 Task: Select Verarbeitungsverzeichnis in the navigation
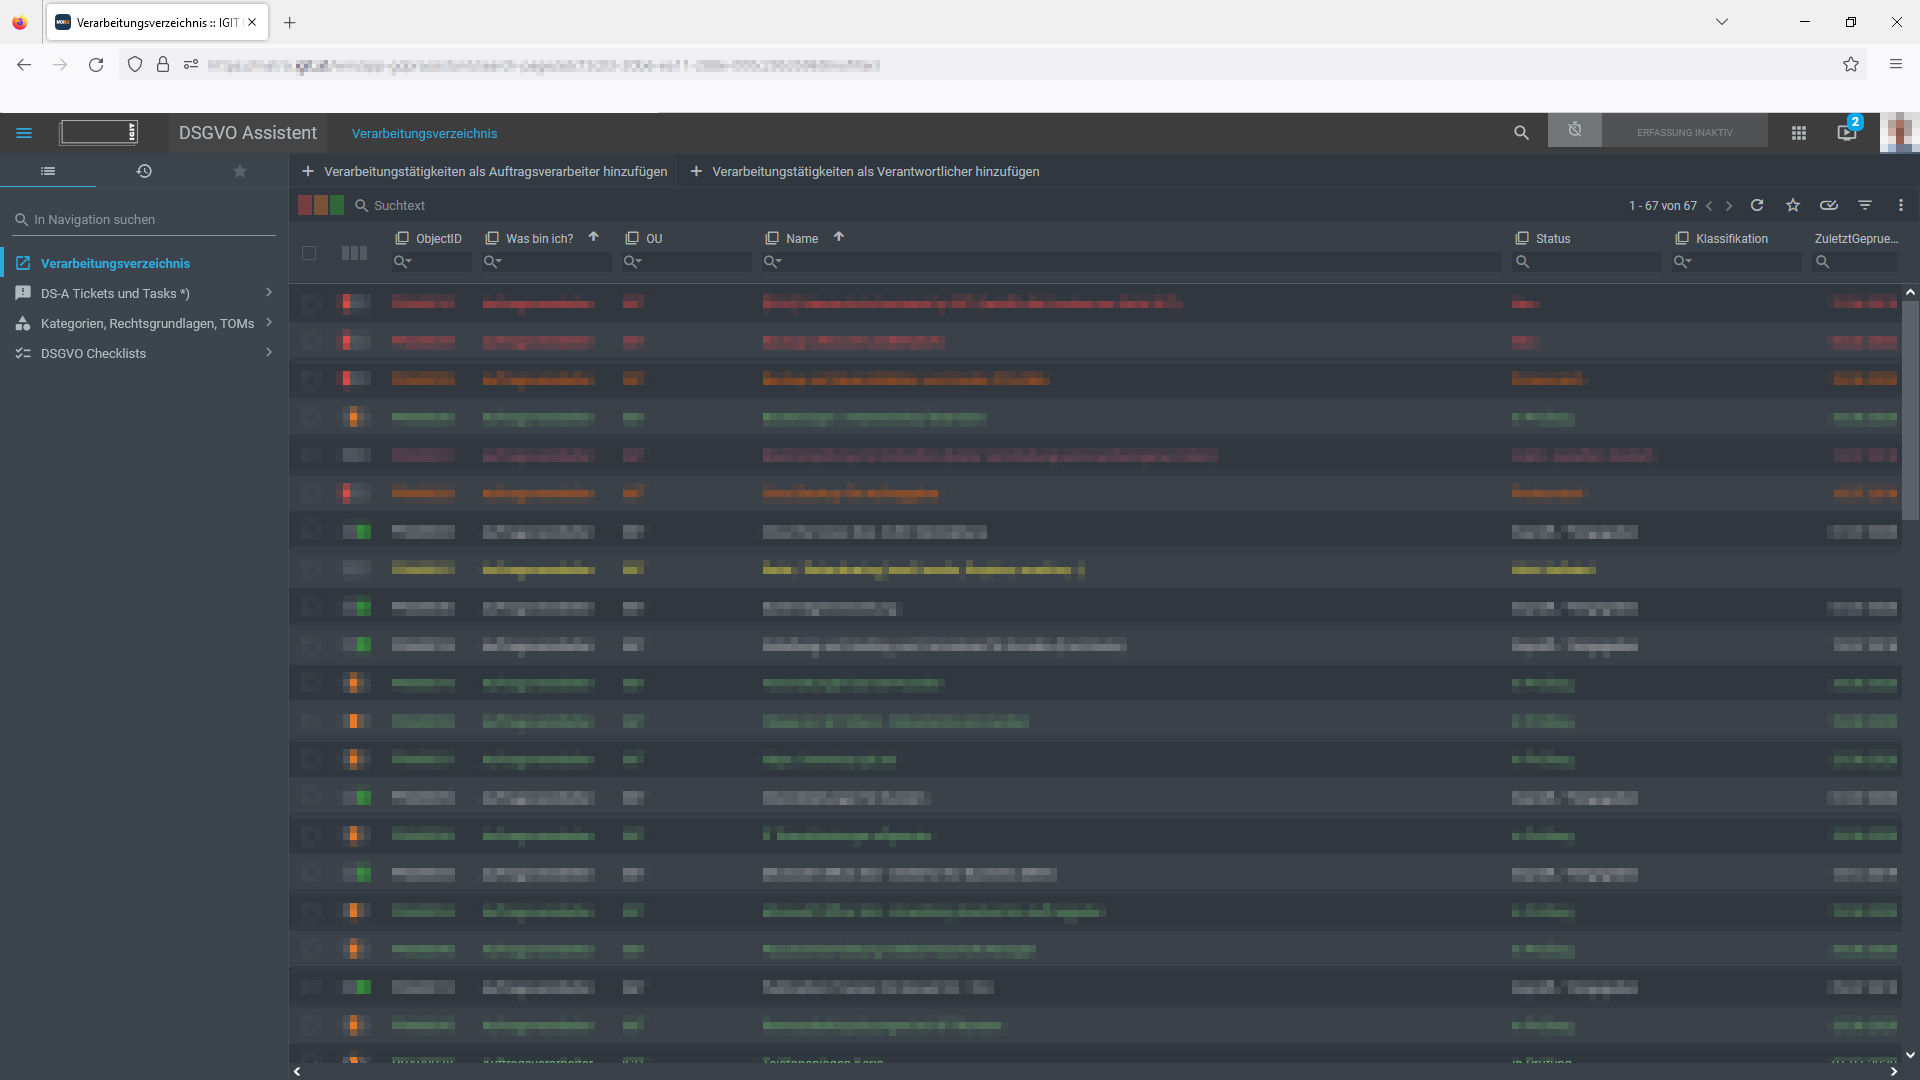(115, 263)
